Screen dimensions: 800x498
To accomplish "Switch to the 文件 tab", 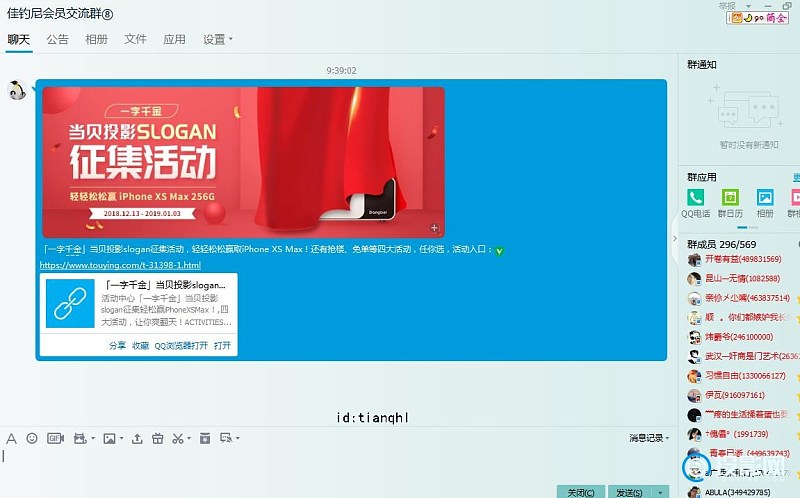I will (135, 39).
